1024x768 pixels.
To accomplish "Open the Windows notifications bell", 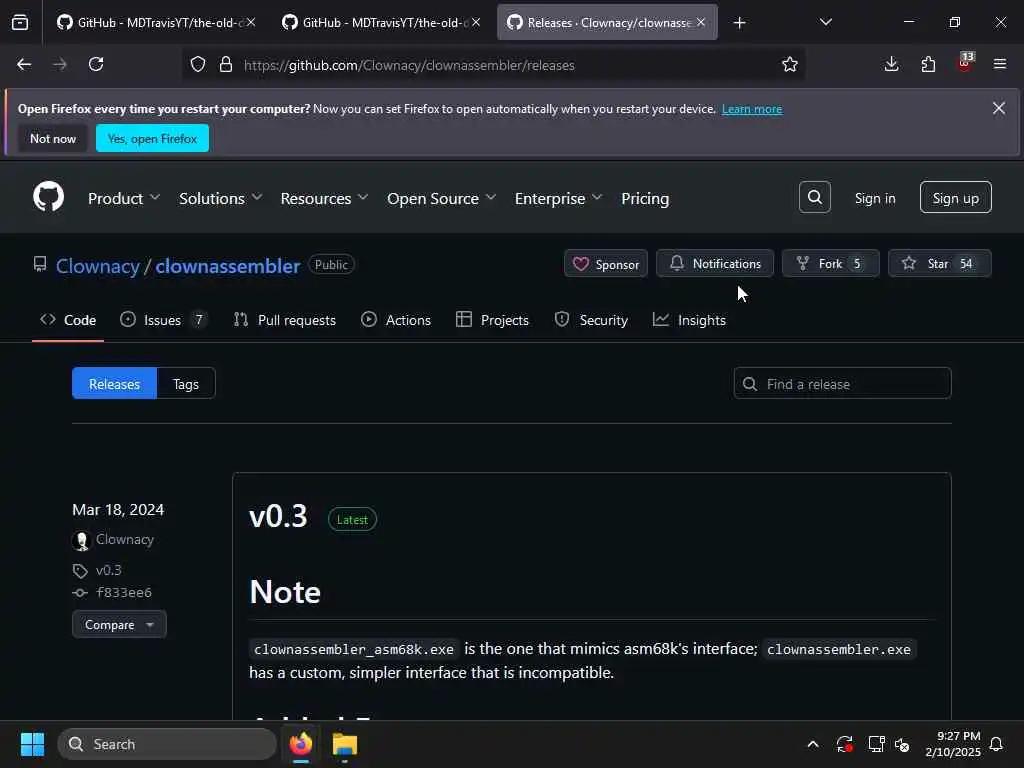I will (x=996, y=744).
